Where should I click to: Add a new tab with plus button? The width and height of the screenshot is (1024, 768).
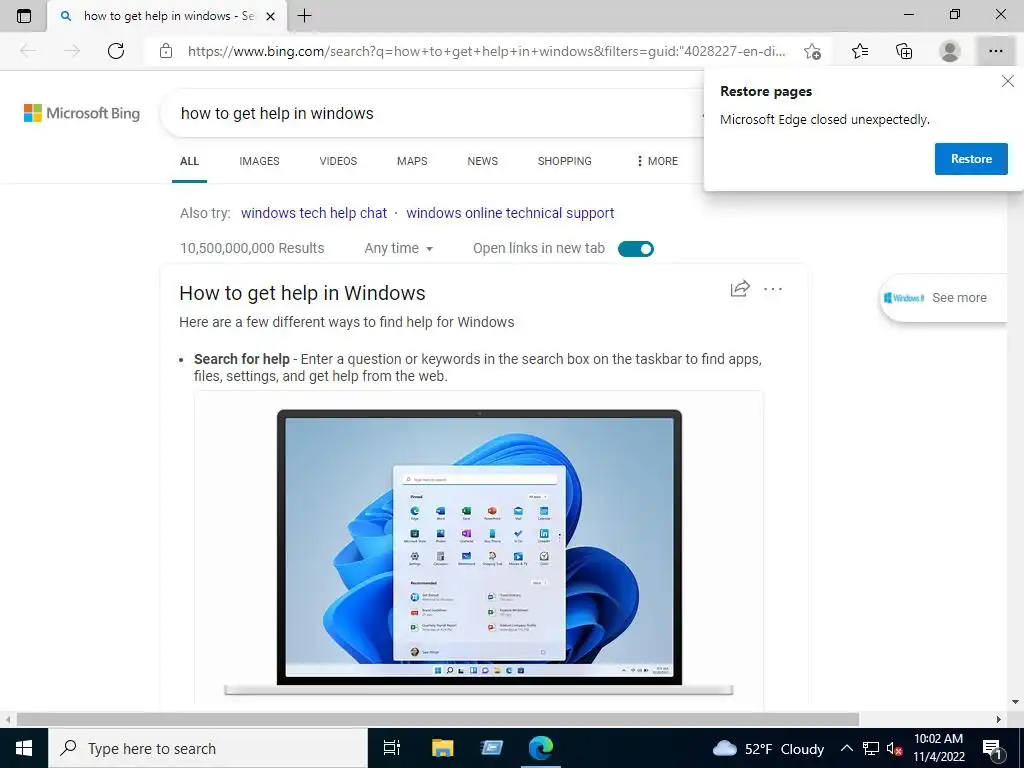[x=304, y=16]
